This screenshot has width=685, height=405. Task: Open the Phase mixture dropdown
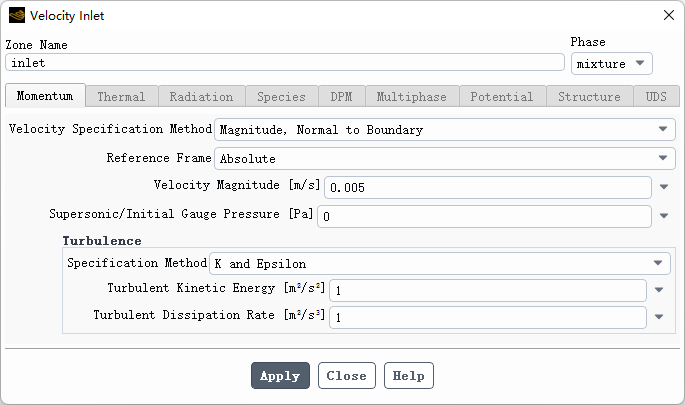click(x=611, y=64)
